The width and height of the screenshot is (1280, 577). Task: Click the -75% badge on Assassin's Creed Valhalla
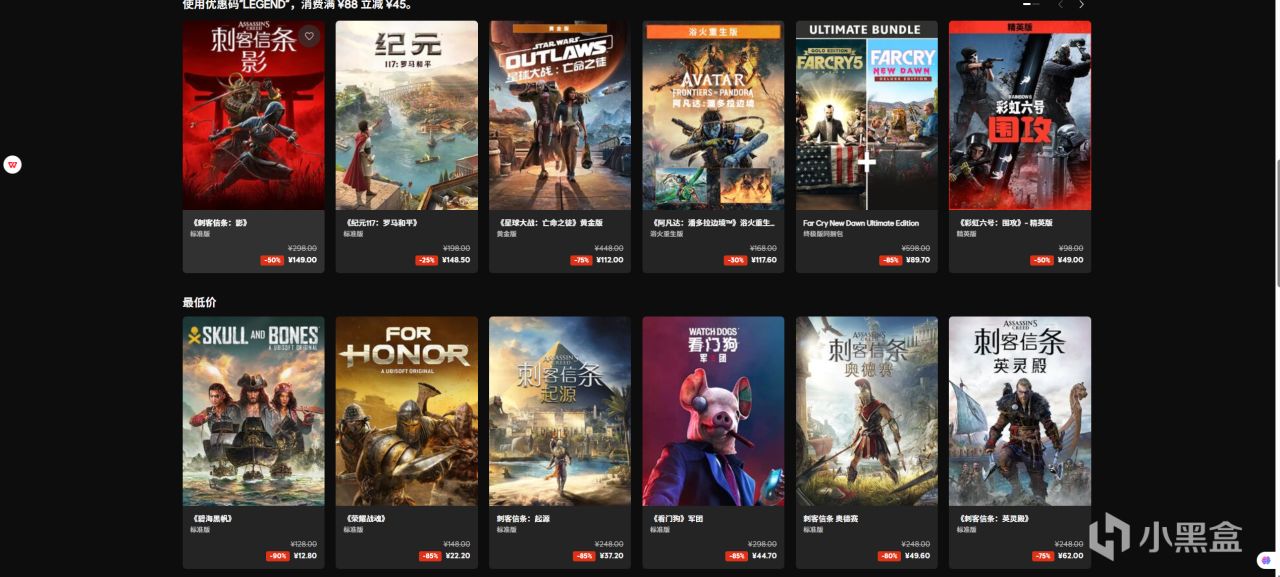tap(1041, 556)
